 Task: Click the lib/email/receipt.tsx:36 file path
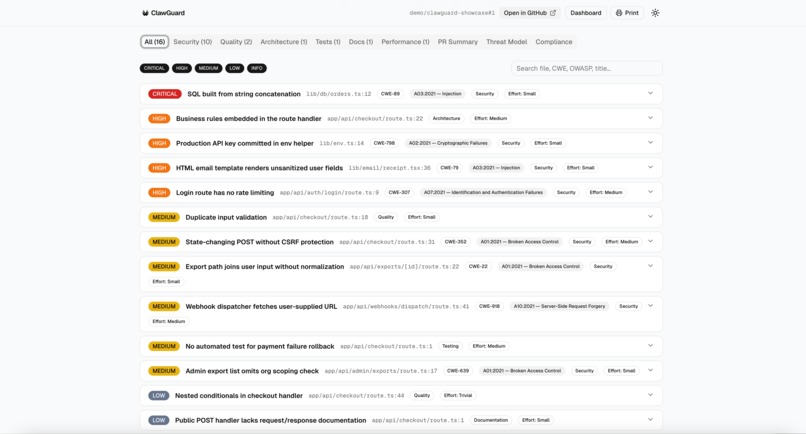(x=389, y=168)
